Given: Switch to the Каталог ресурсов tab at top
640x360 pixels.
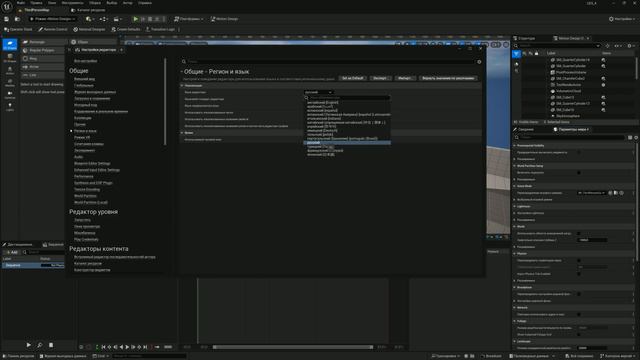Looking at the screenshot, I should (x=88, y=10).
